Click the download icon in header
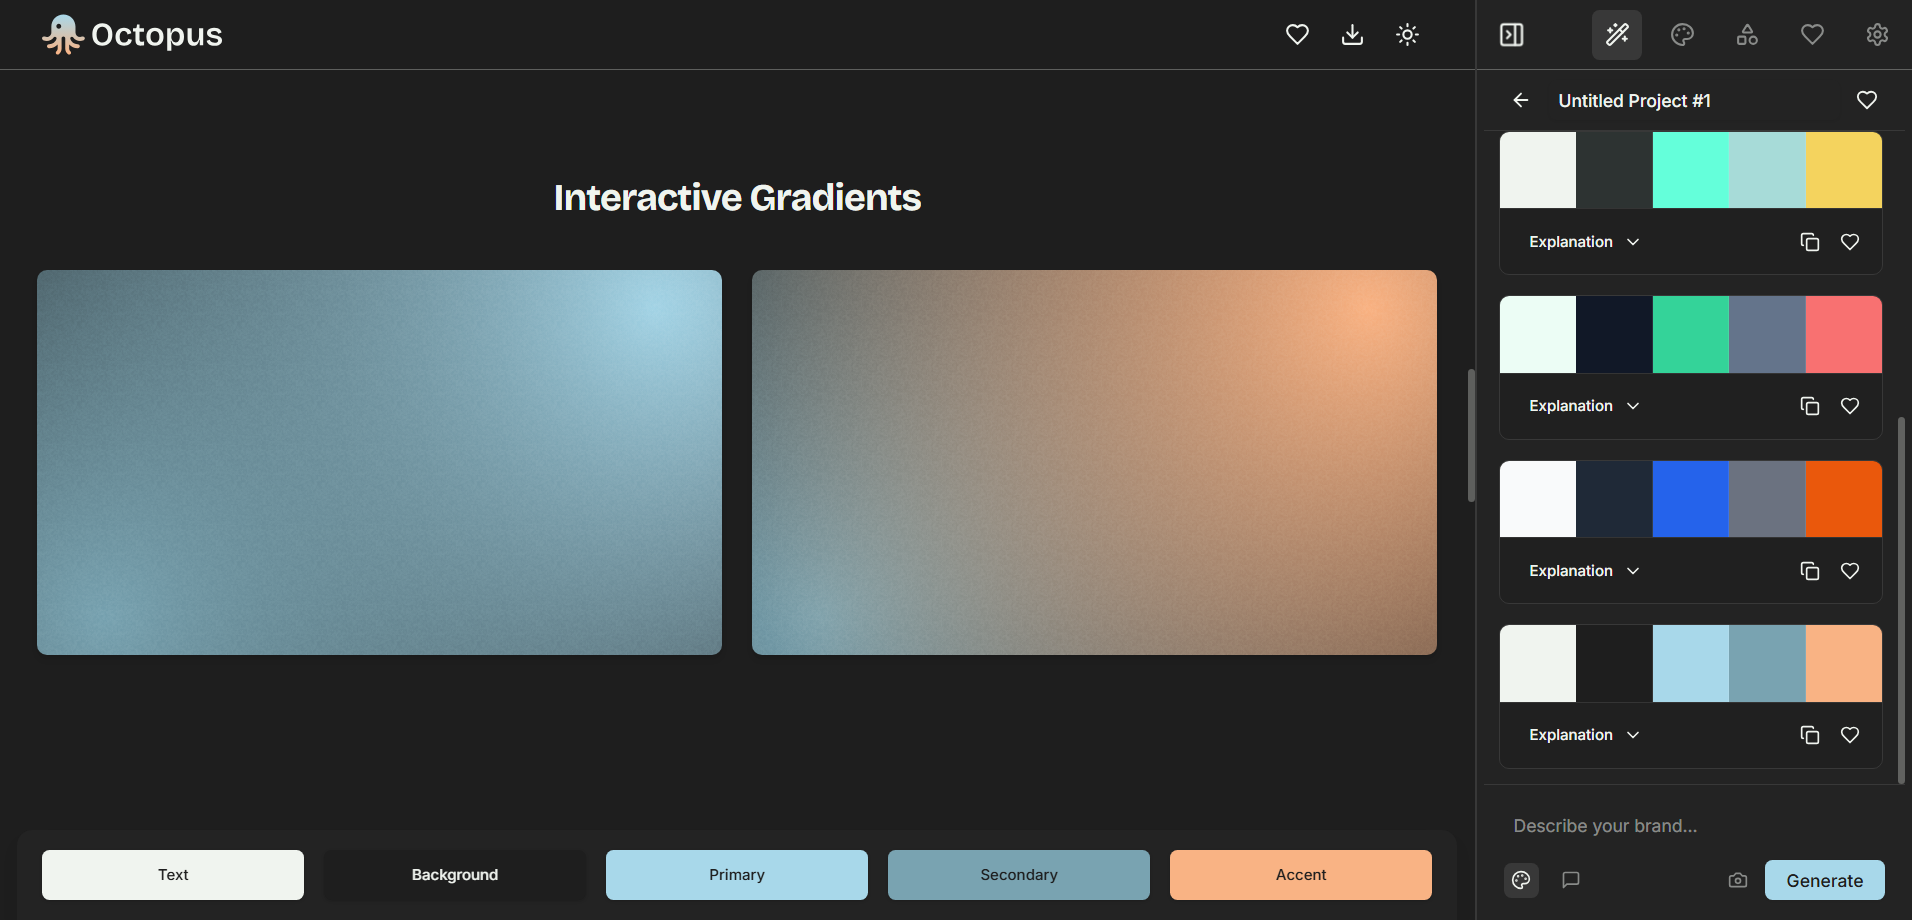Image resolution: width=1912 pixels, height=920 pixels. [1352, 35]
